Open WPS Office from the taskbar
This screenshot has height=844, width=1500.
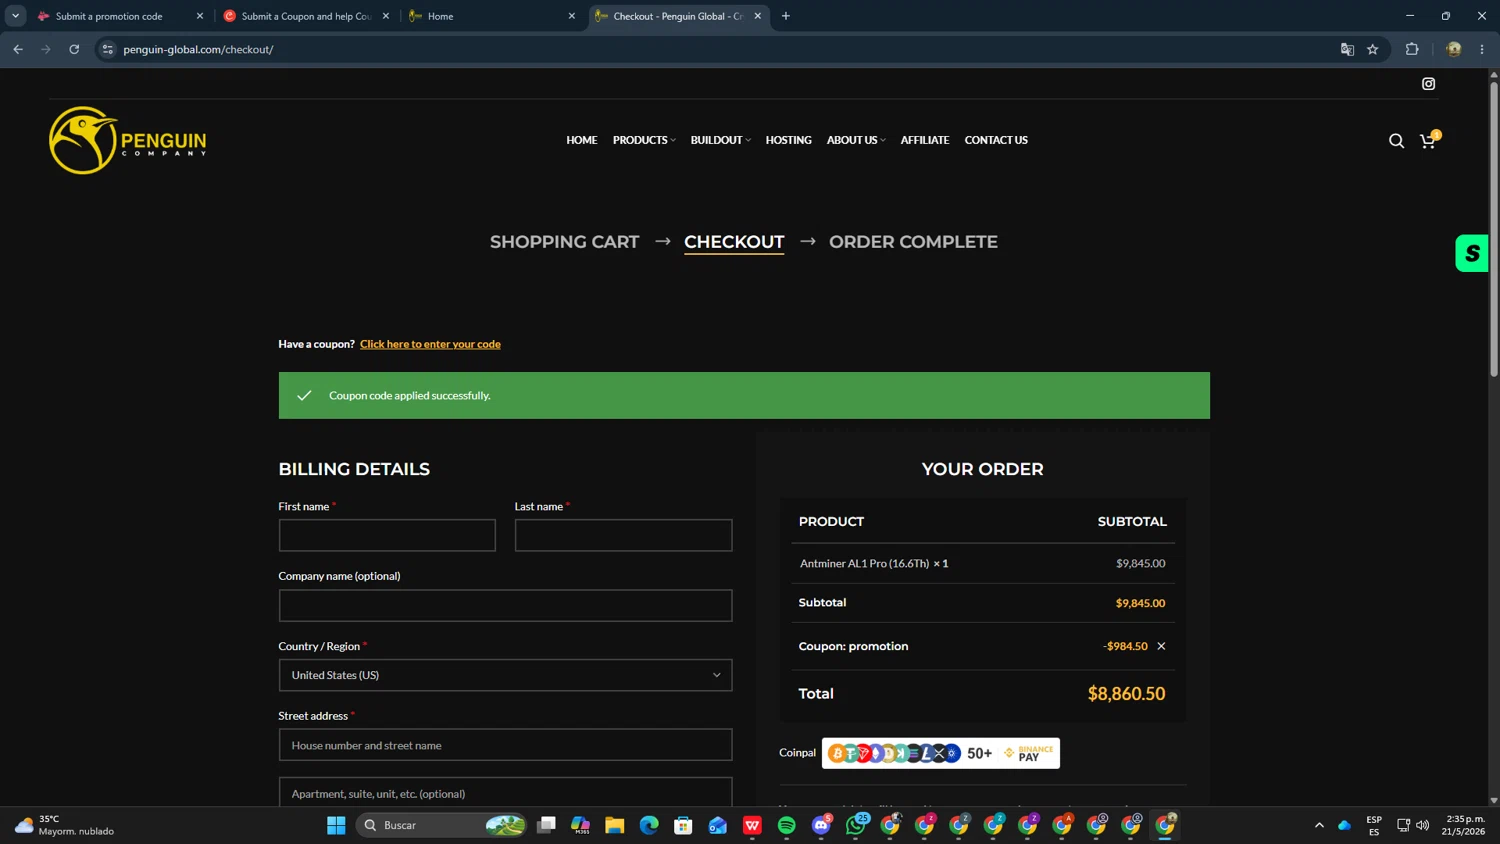pyautogui.click(x=752, y=825)
